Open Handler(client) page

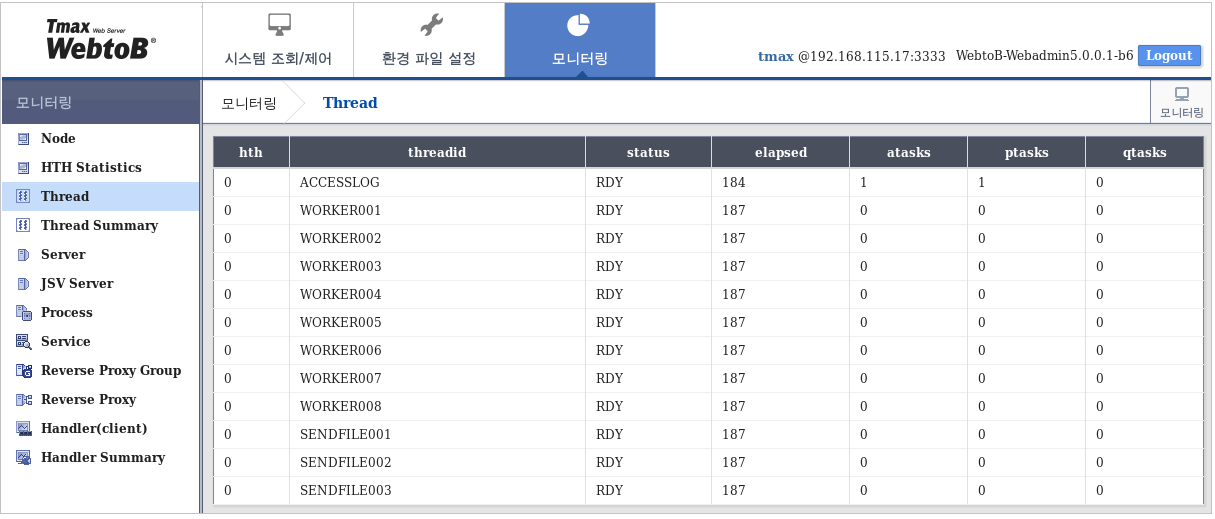[x=100, y=429]
